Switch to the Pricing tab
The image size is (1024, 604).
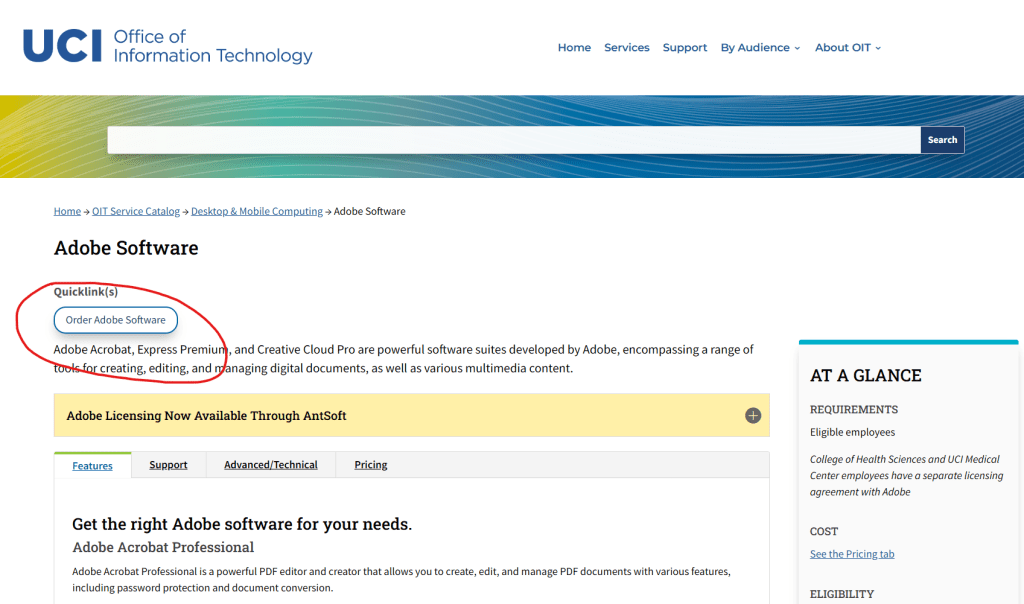[370, 465]
